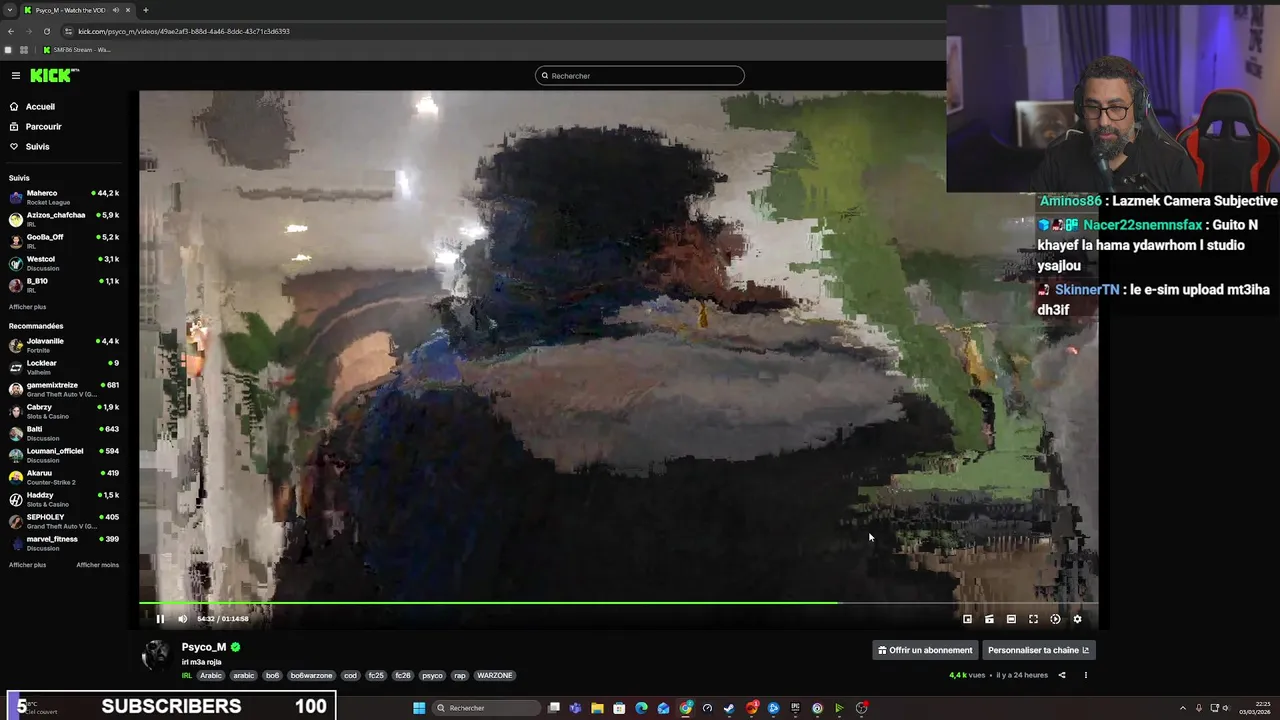The width and height of the screenshot is (1280, 720).
Task: Open Maherco's followed channel
Action: click(64, 197)
